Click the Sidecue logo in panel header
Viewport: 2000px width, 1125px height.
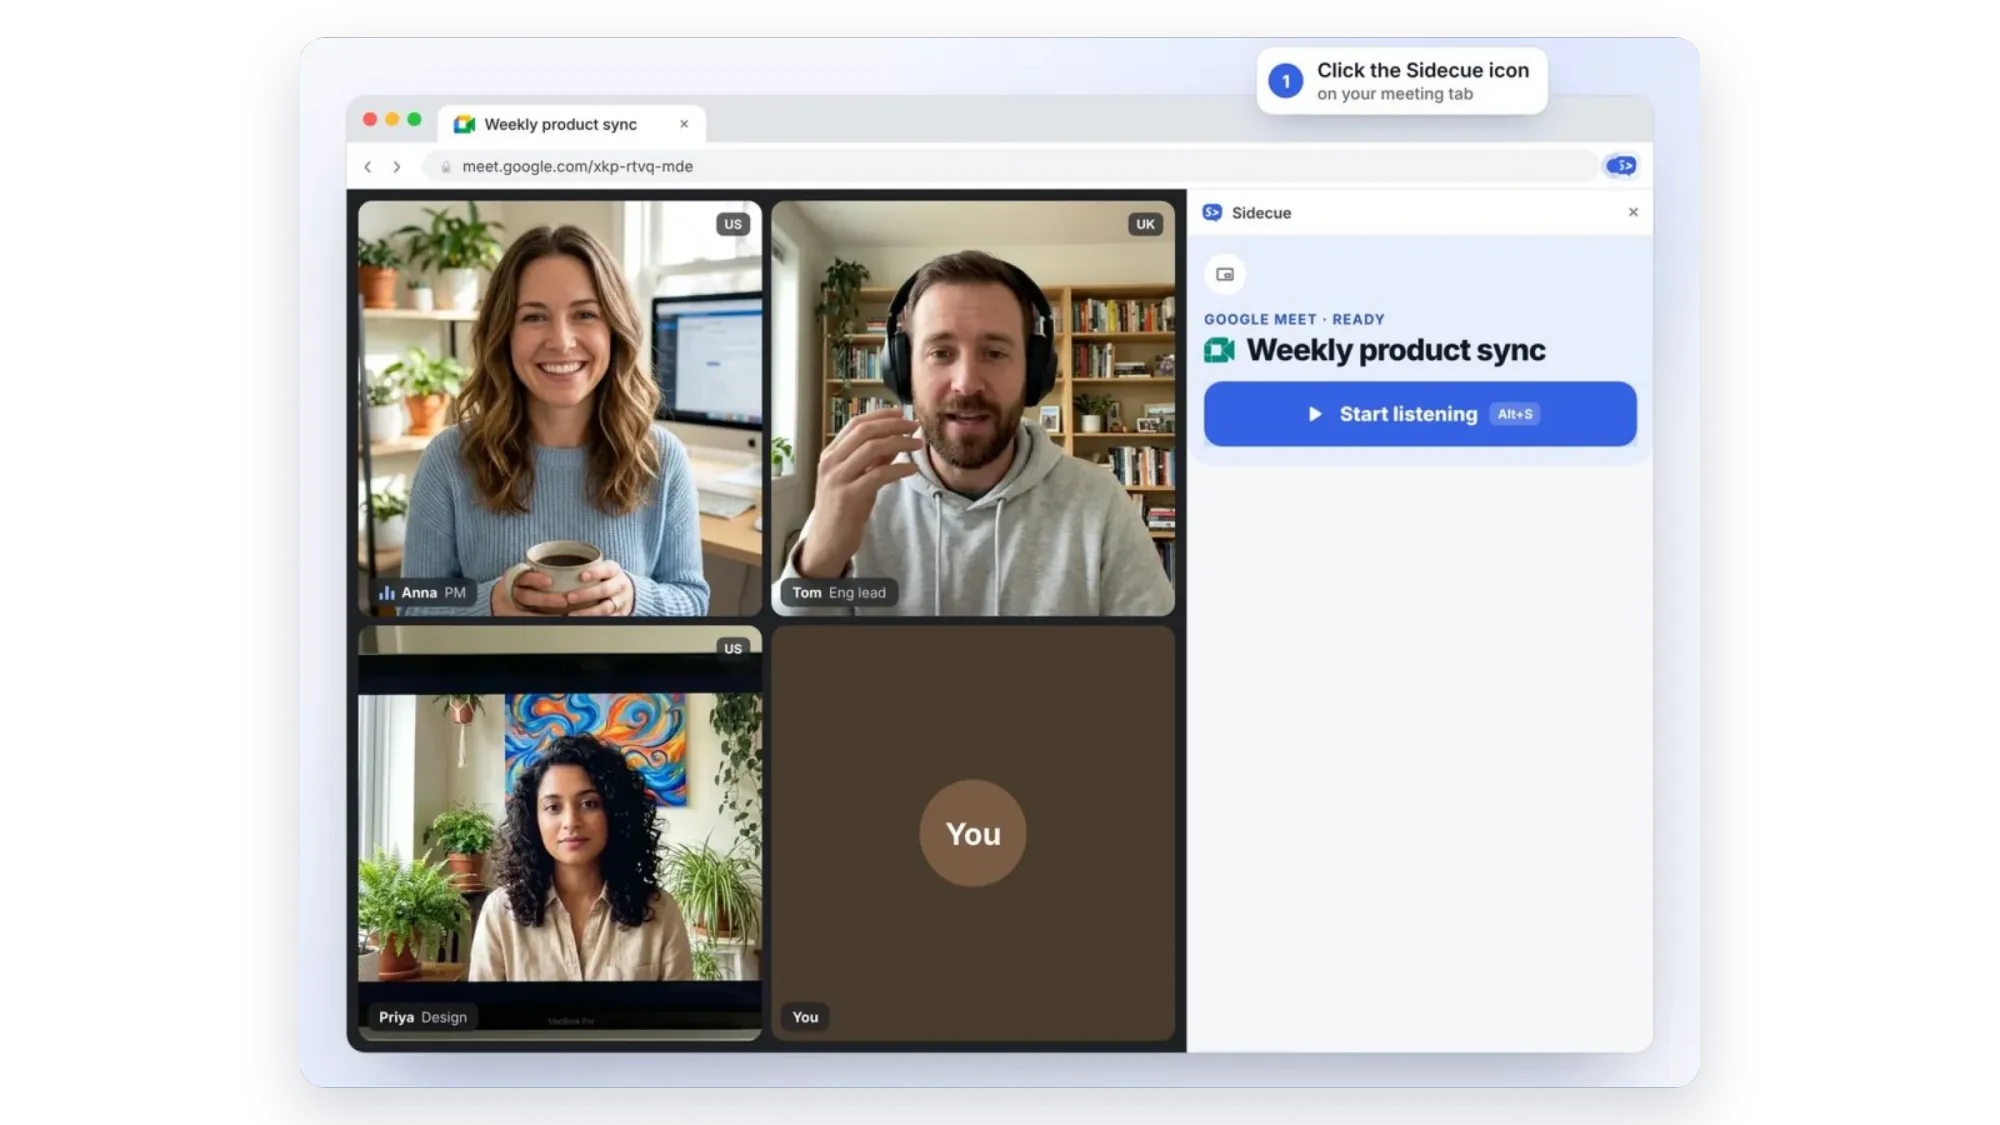[x=1212, y=212]
